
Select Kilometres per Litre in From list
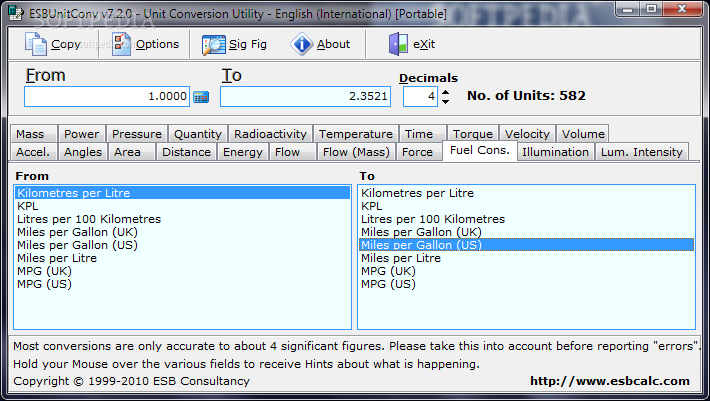[182, 193]
